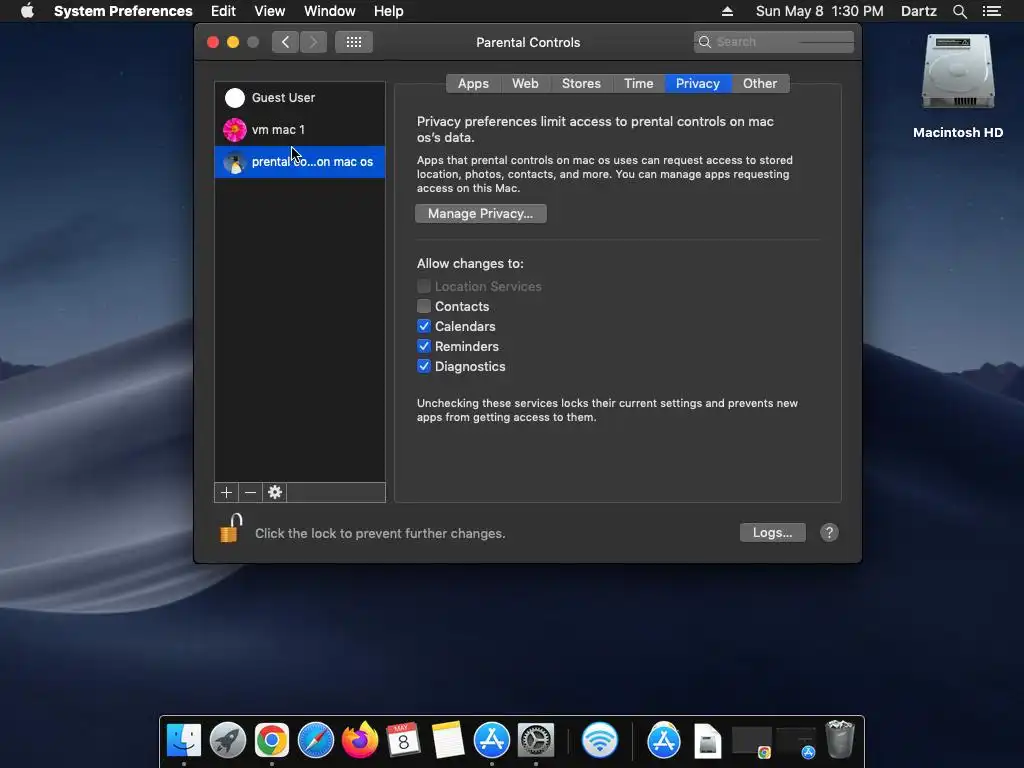Open Safari in the Dock
Viewport: 1024px width, 768px height.
tap(316, 741)
